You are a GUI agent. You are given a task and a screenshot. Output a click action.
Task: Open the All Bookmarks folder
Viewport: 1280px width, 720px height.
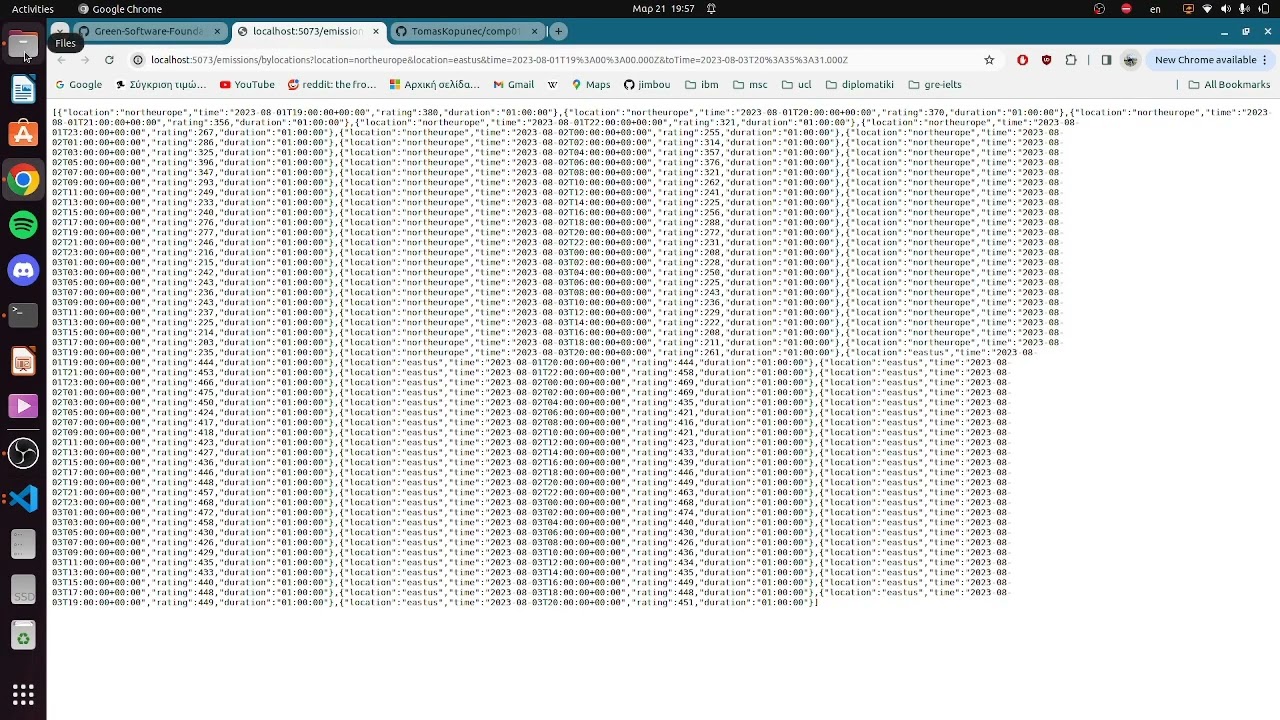[1229, 85]
